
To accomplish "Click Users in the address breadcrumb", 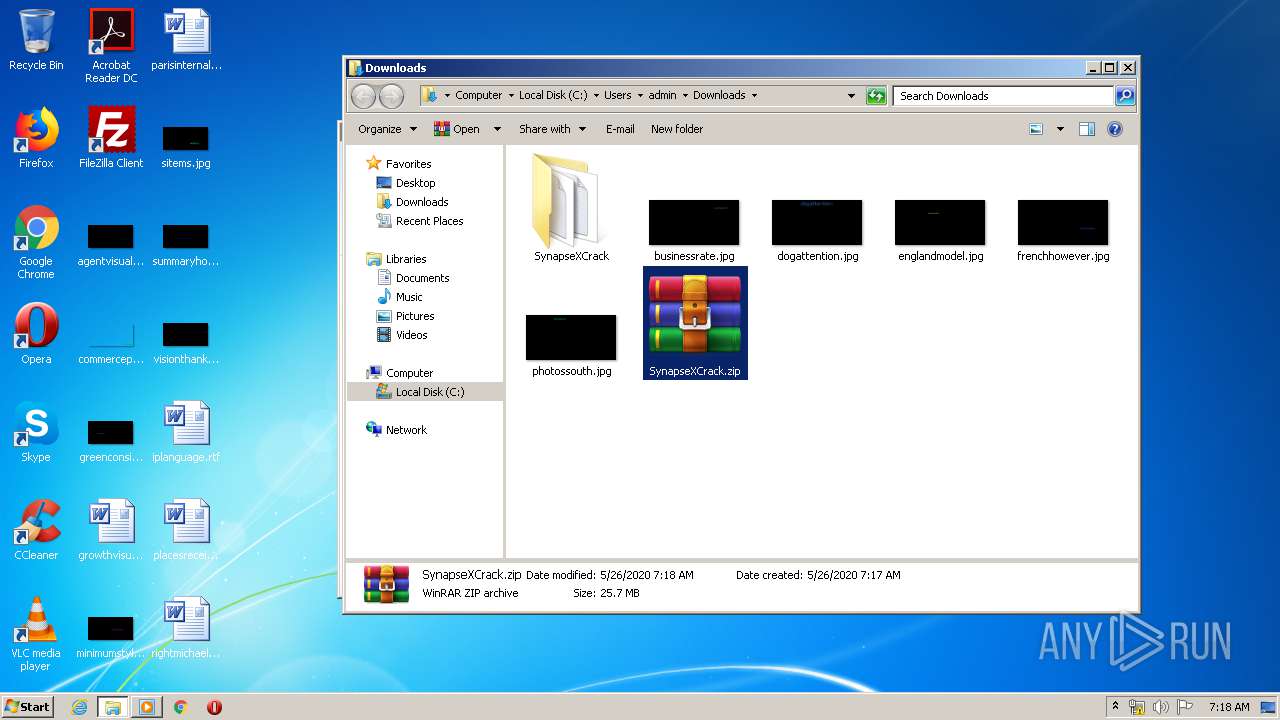I will coord(617,96).
